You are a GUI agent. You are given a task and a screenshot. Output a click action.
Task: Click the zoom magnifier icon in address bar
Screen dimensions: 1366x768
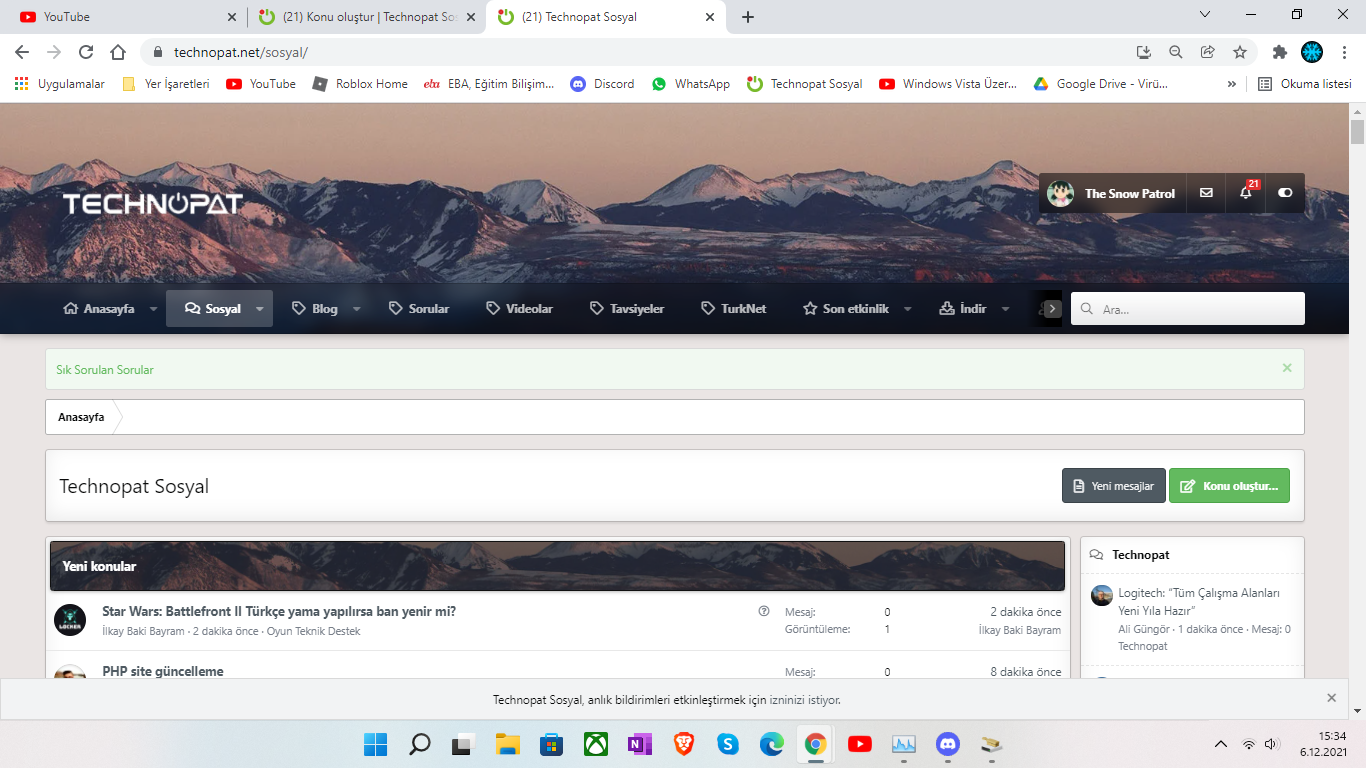(x=1176, y=52)
